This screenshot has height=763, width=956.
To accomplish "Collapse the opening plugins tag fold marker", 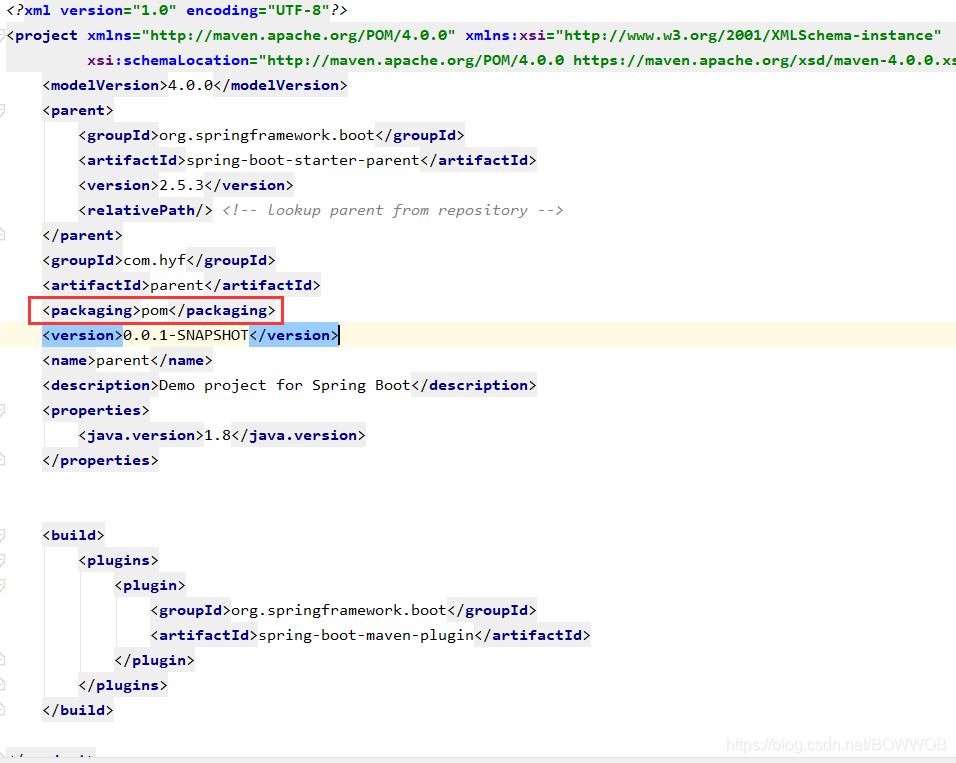I will tap(2, 561).
